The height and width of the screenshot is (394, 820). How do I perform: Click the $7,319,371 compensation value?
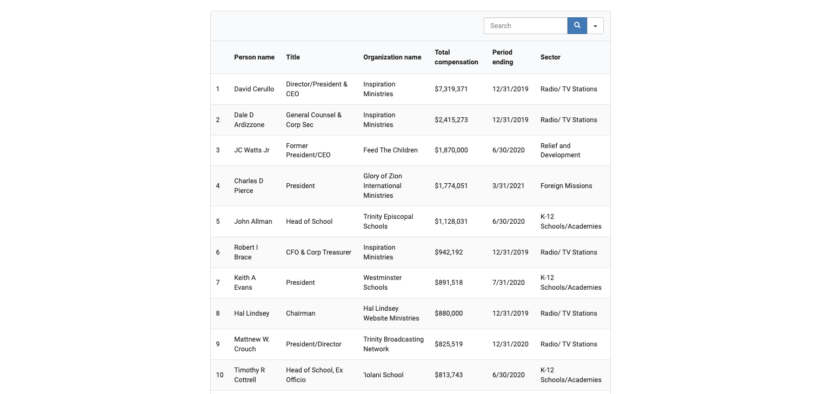[x=451, y=89]
